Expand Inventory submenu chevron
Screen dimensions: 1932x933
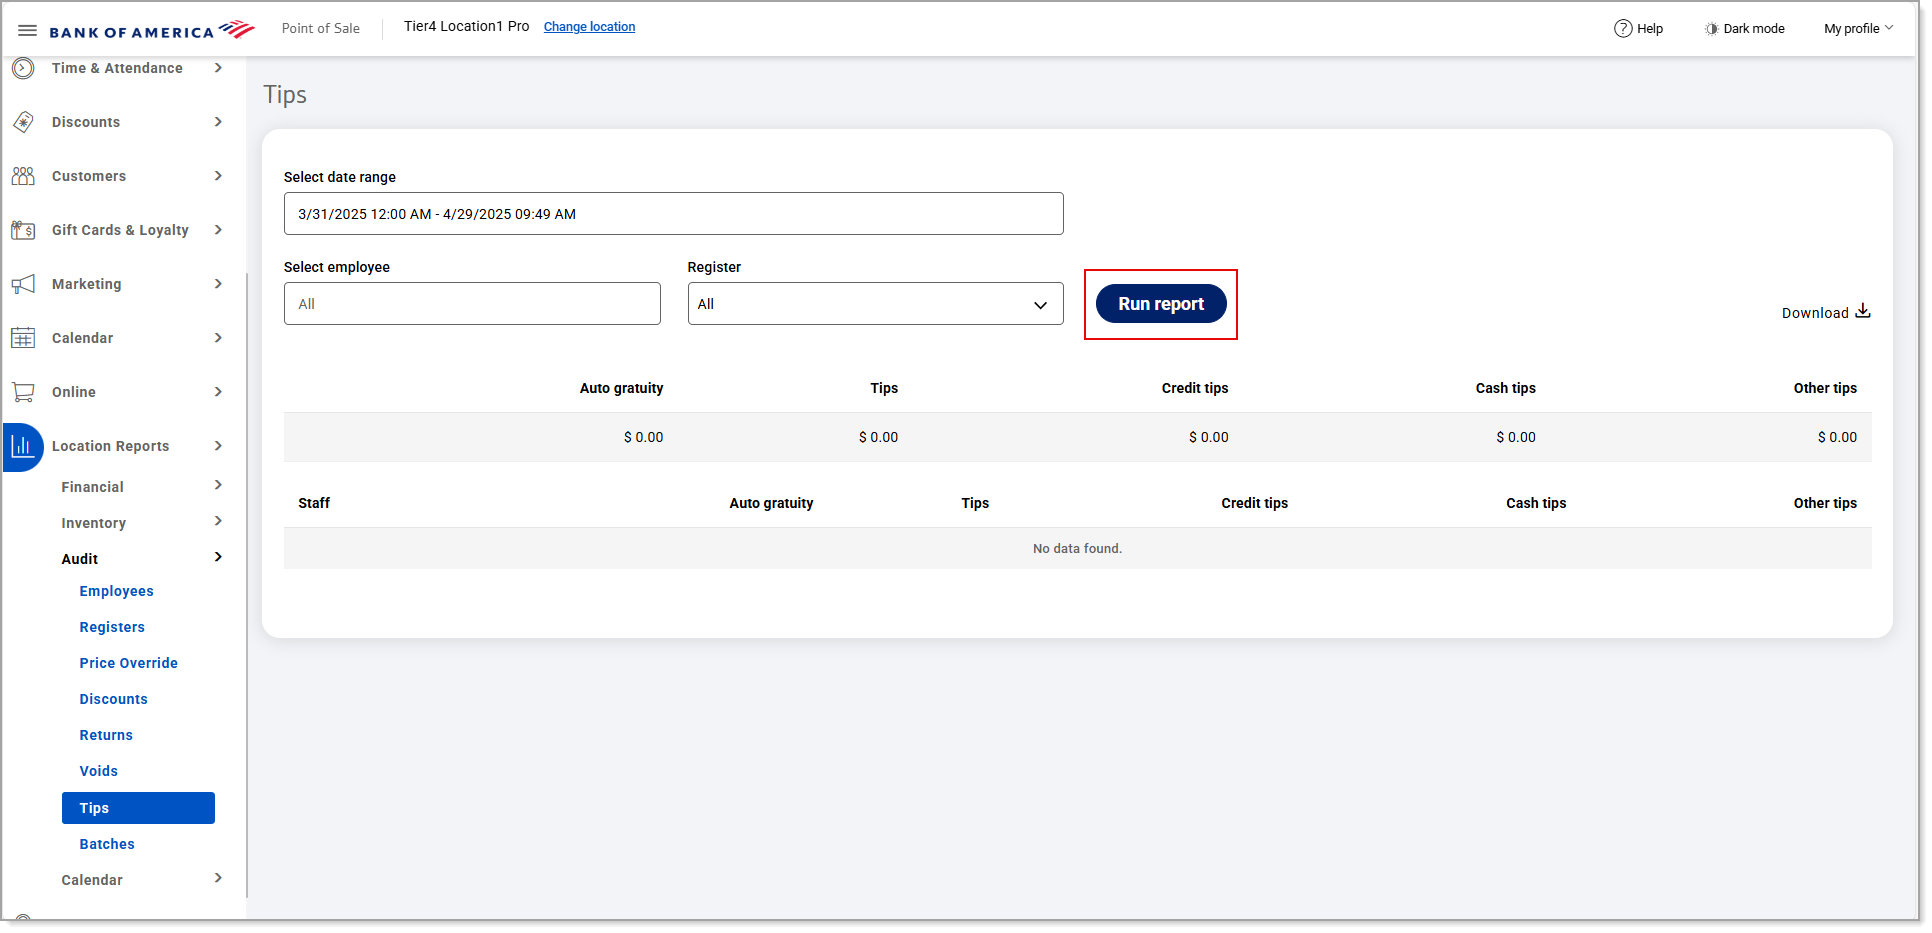coord(218,521)
